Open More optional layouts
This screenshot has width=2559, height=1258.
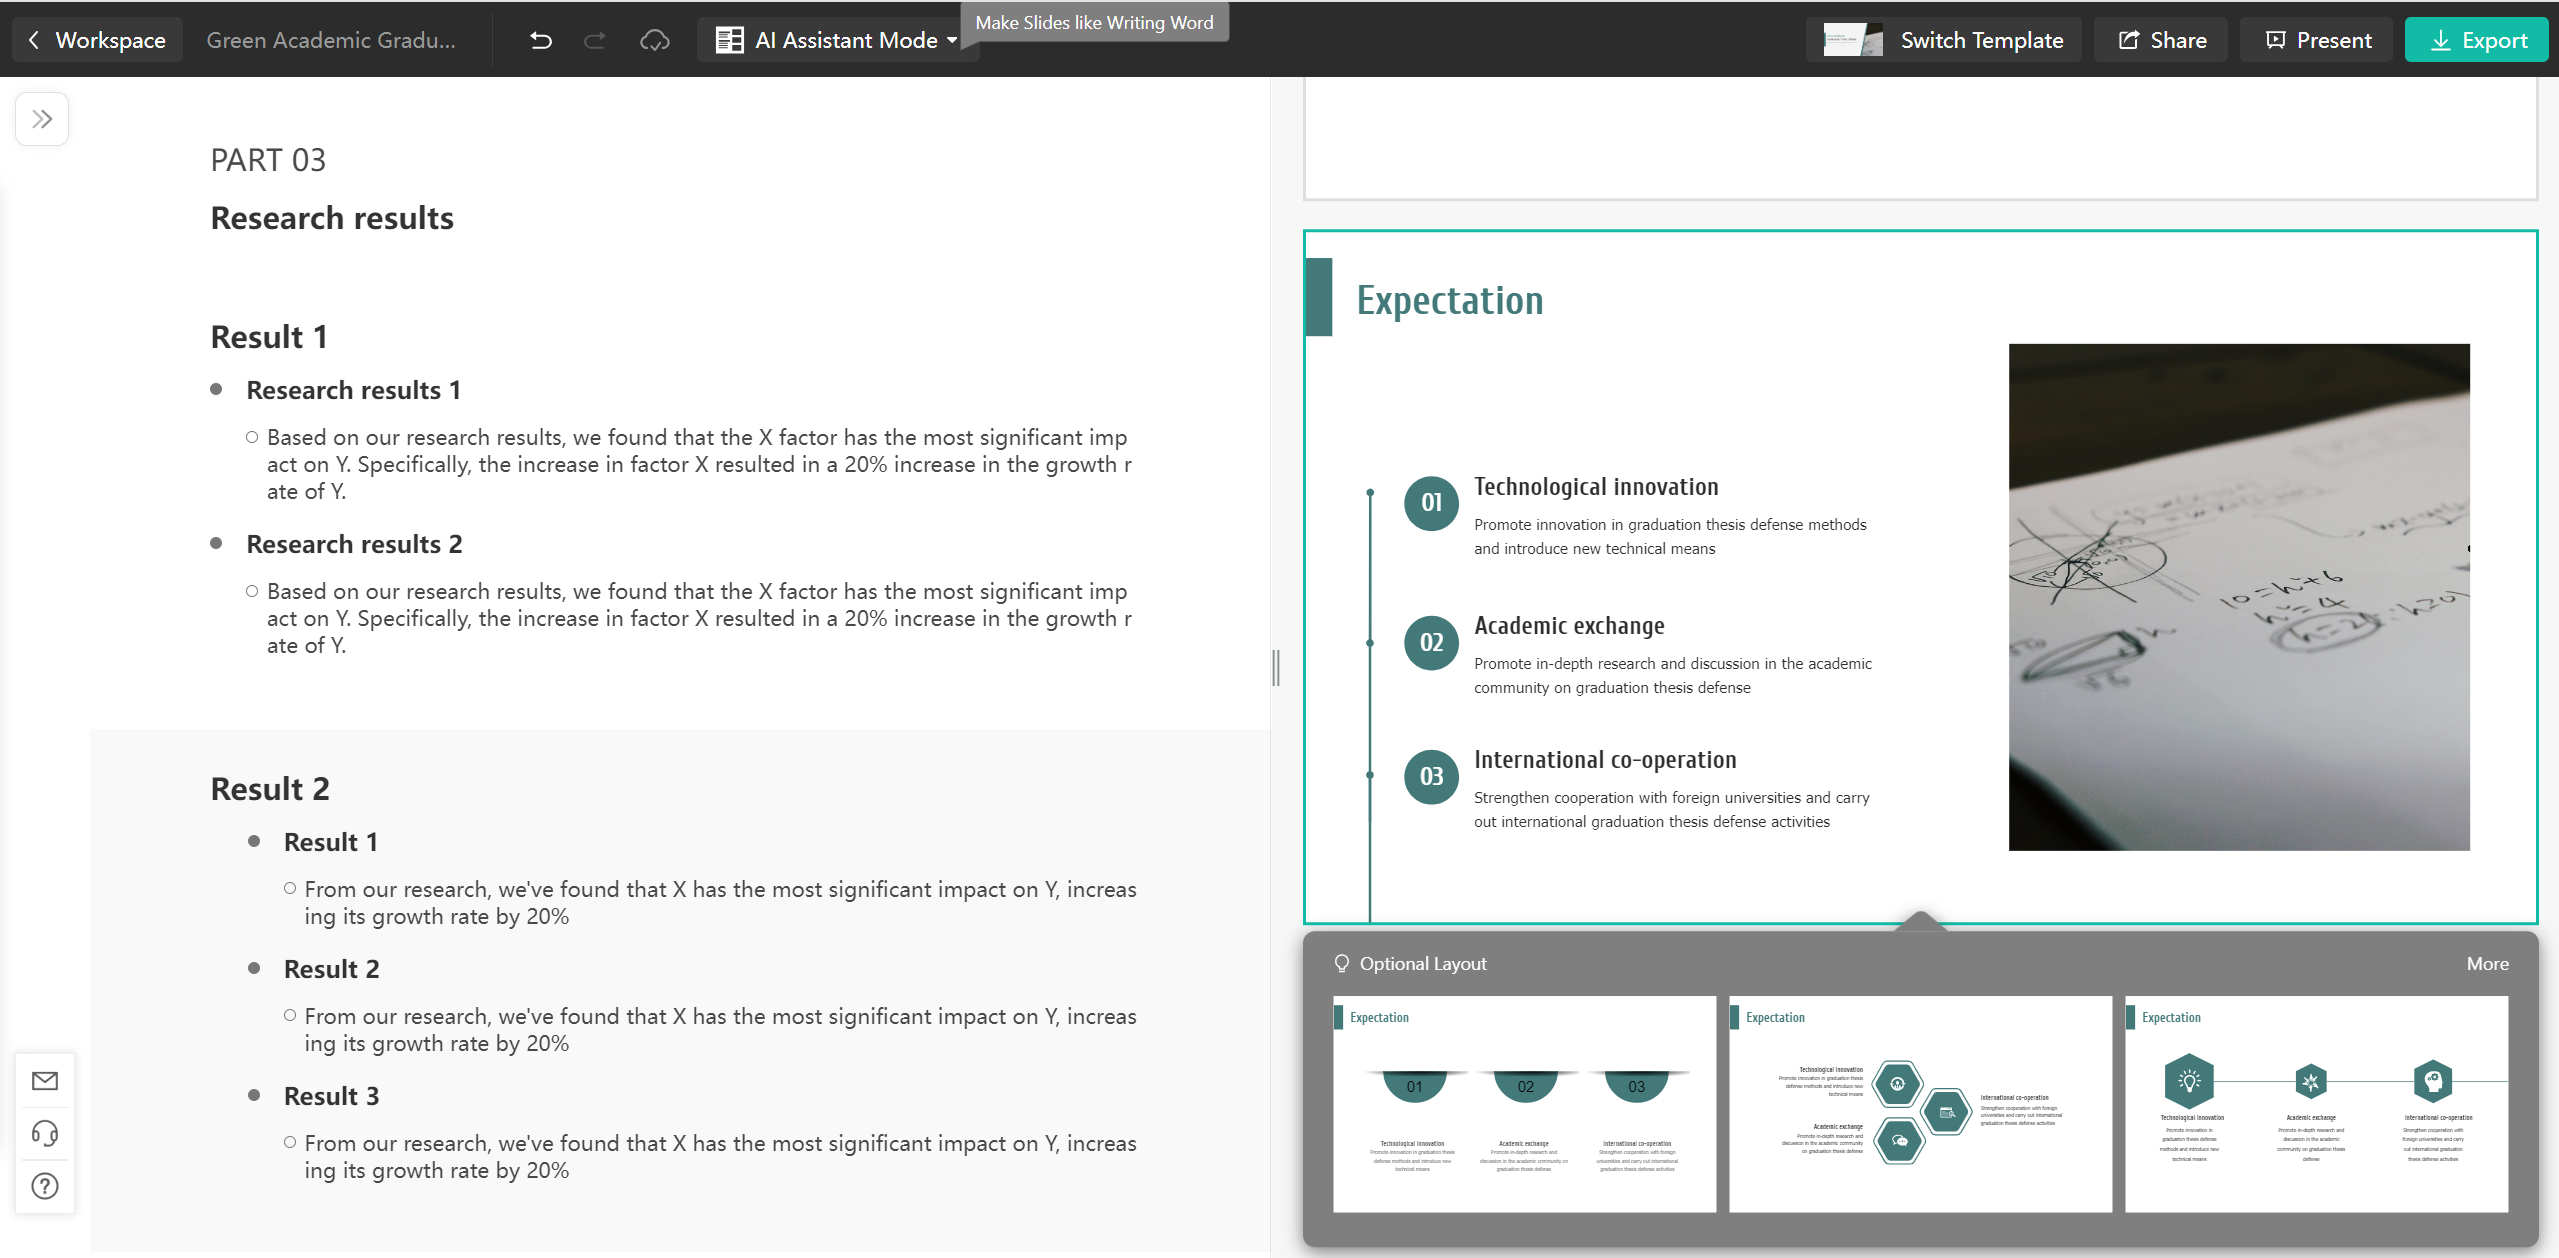tap(2487, 964)
